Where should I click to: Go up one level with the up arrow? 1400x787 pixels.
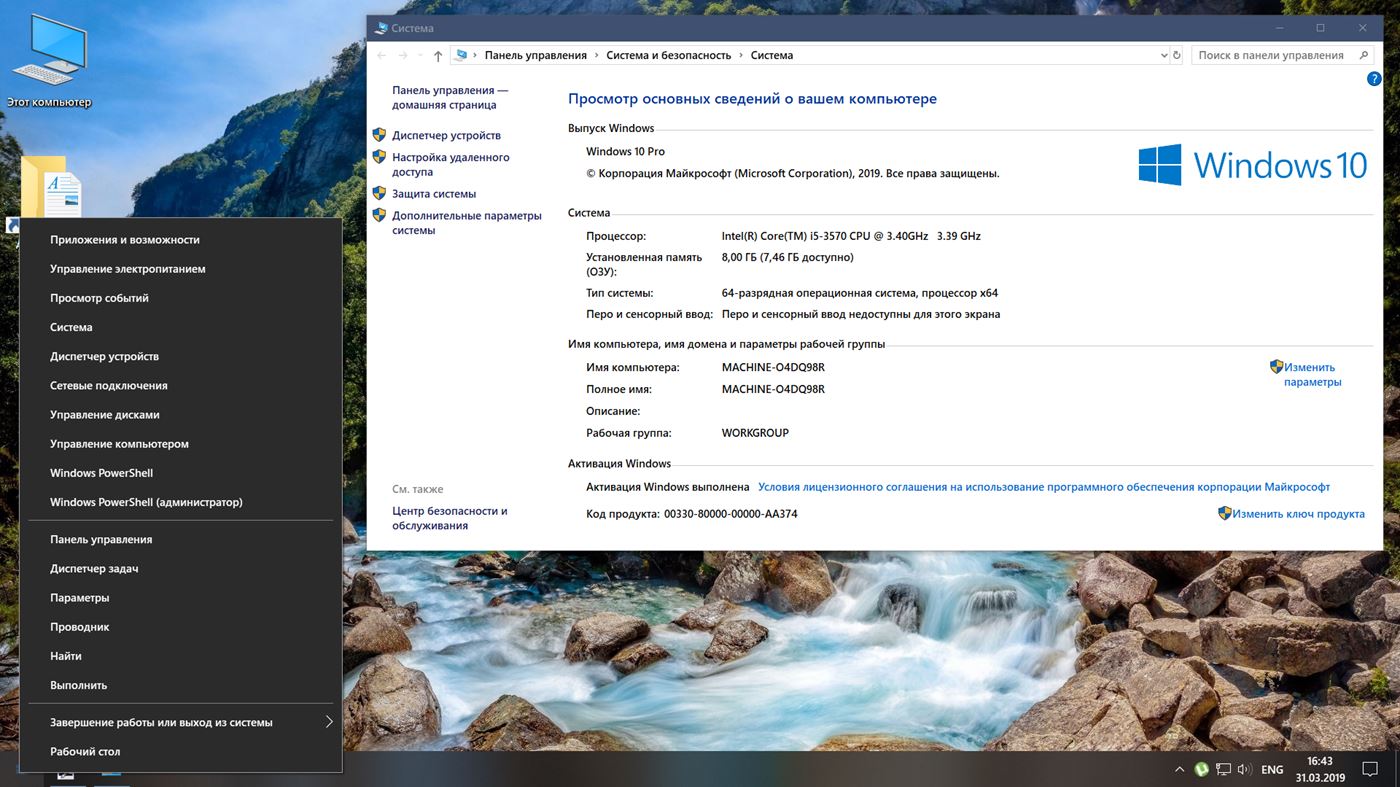point(438,56)
